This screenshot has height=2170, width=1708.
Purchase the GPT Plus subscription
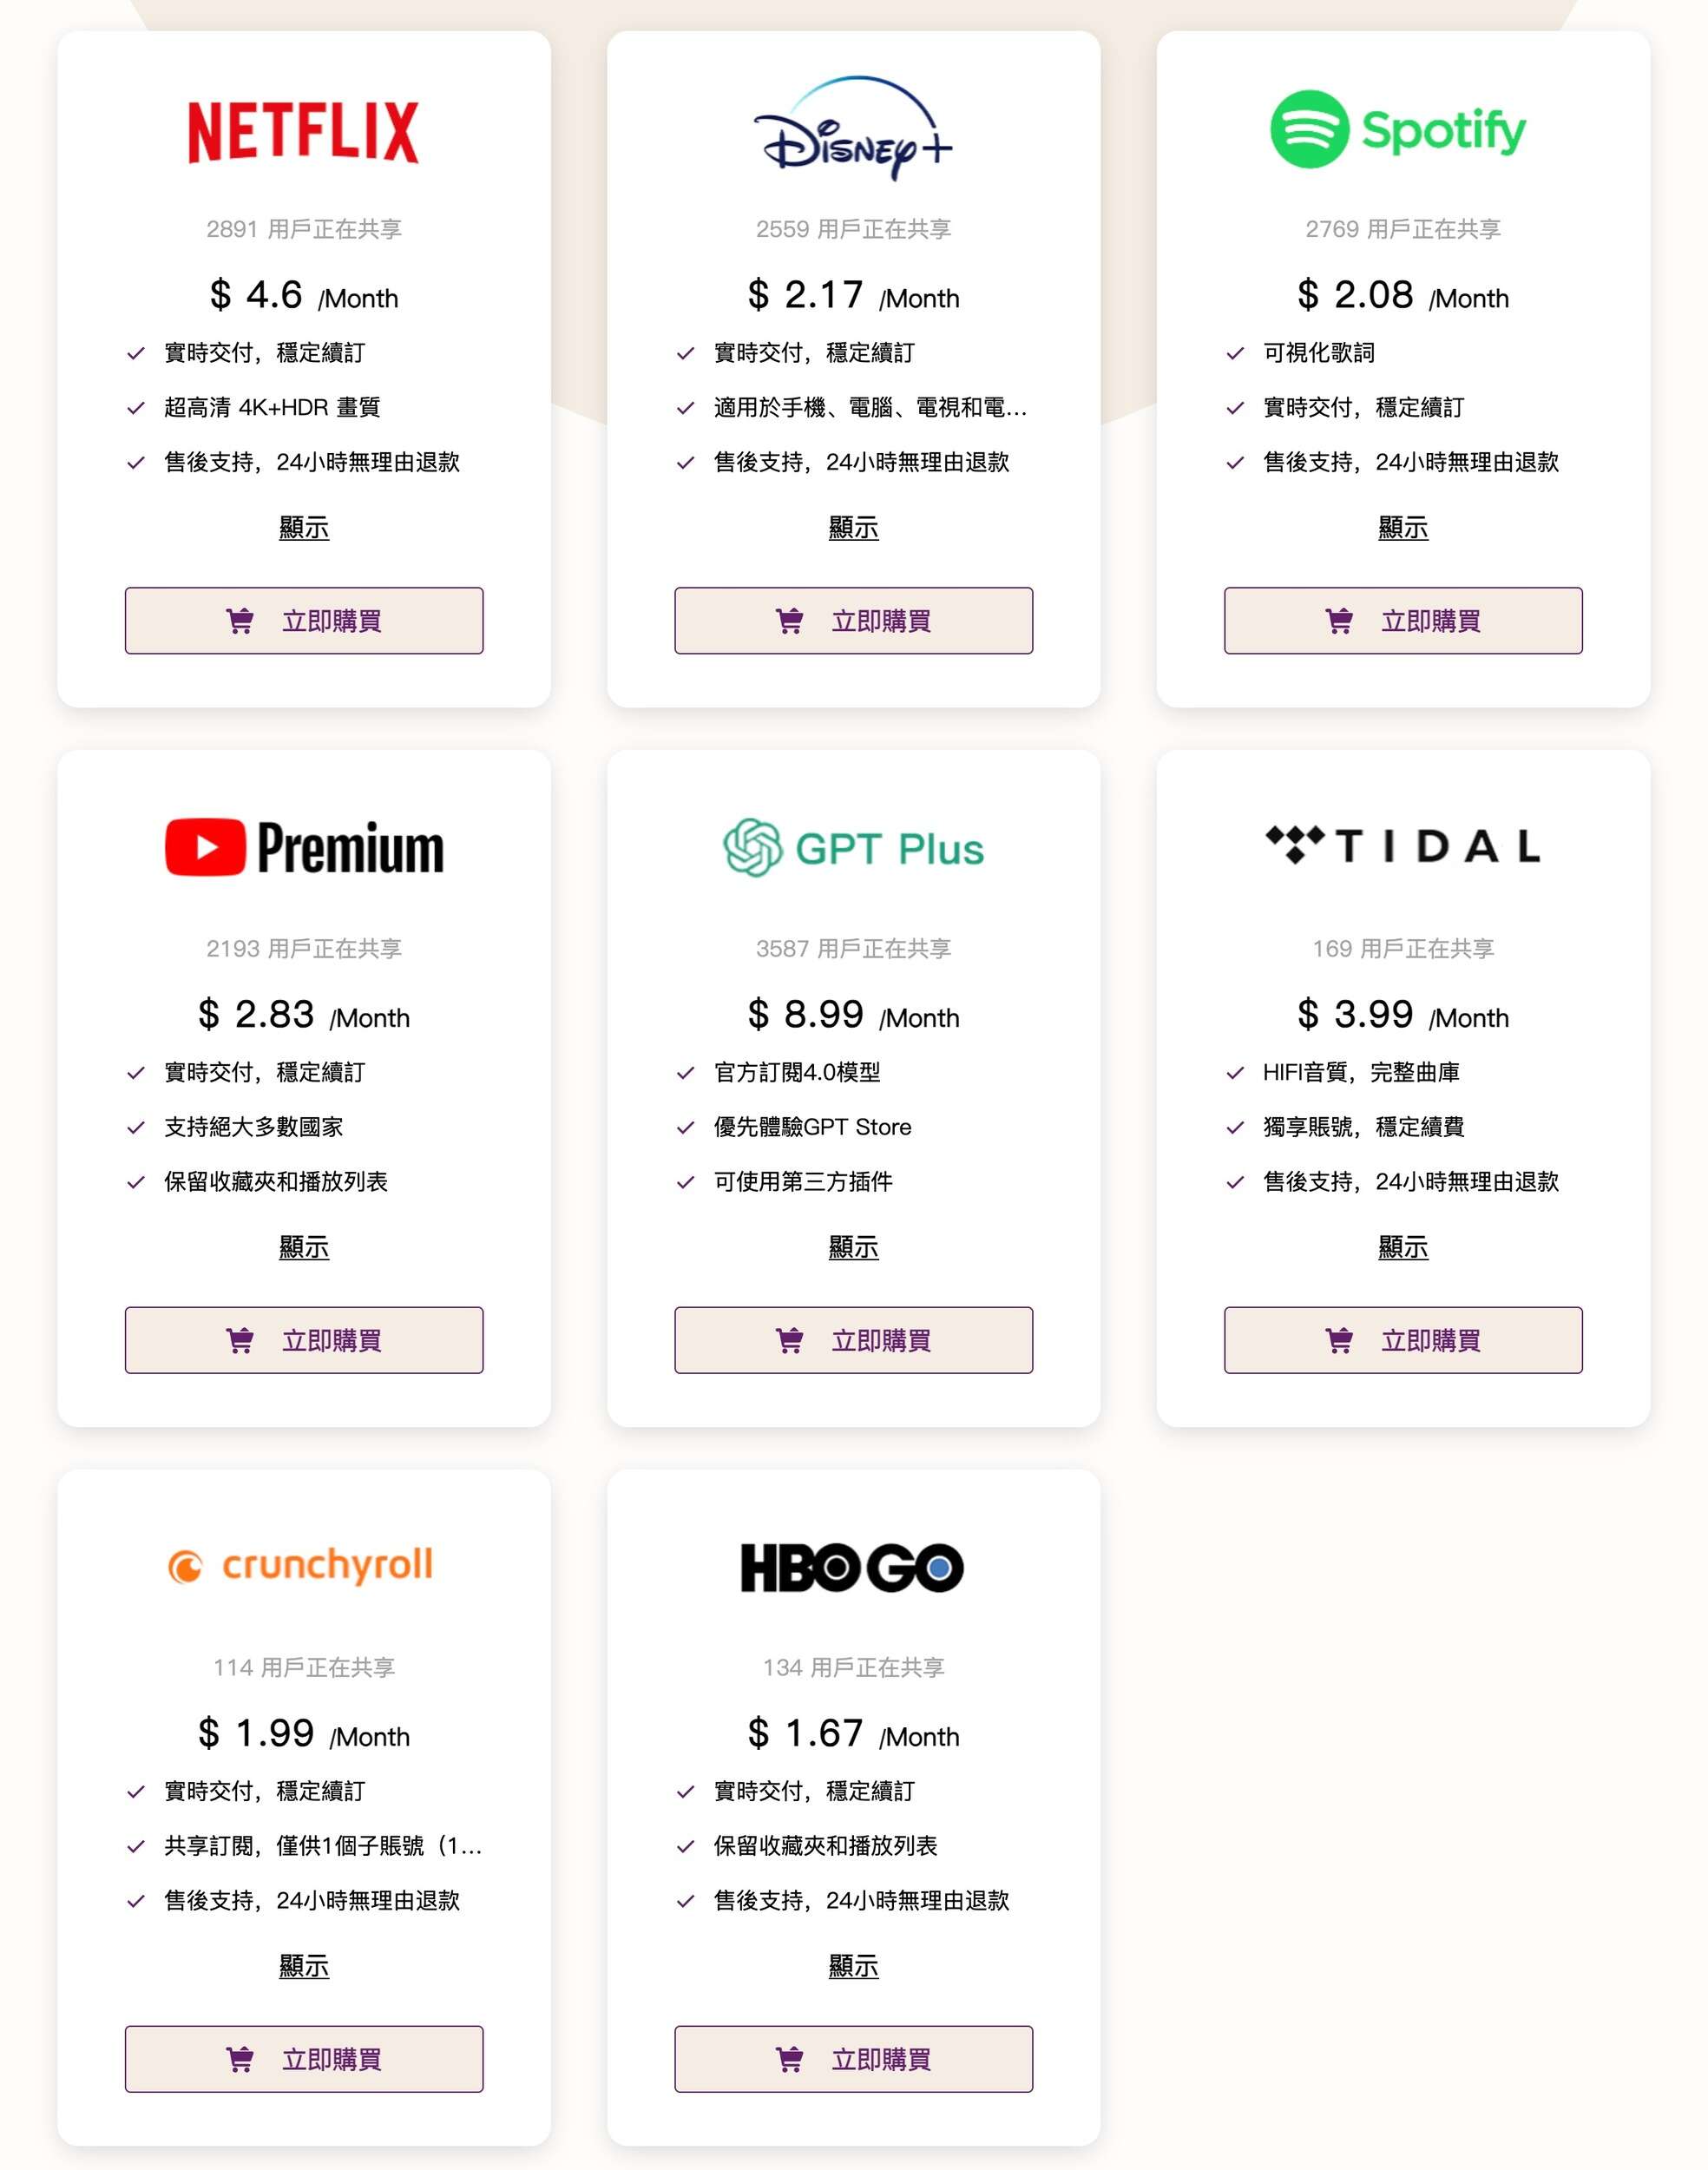coord(853,1340)
